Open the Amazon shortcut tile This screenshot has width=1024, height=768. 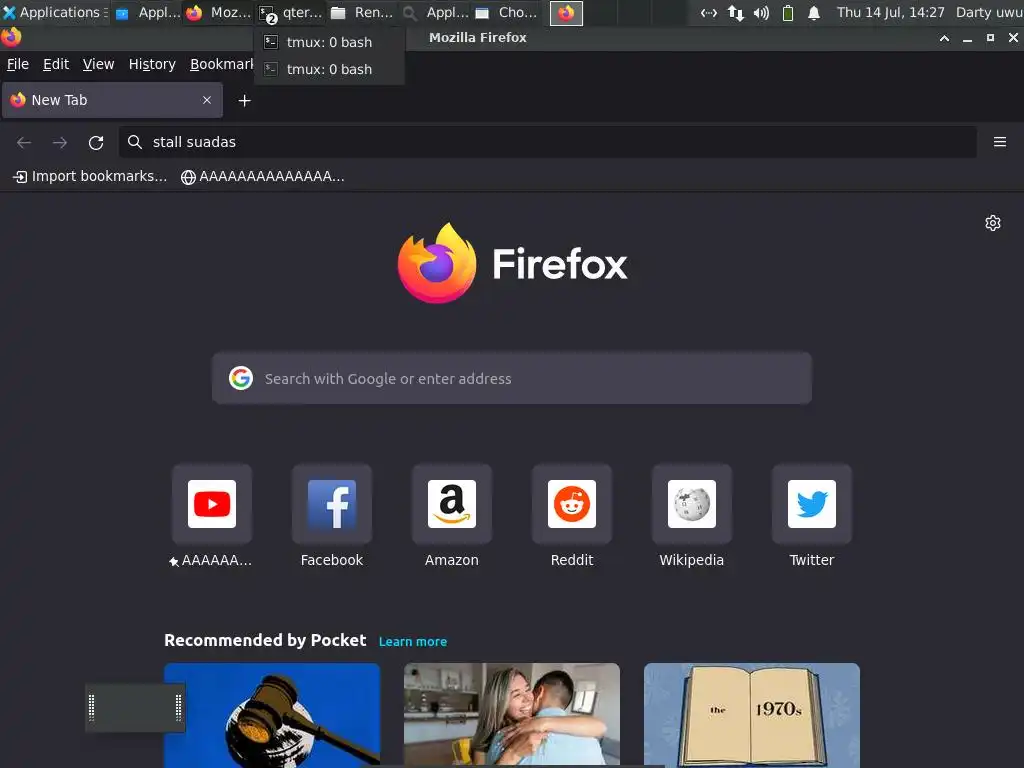point(452,504)
